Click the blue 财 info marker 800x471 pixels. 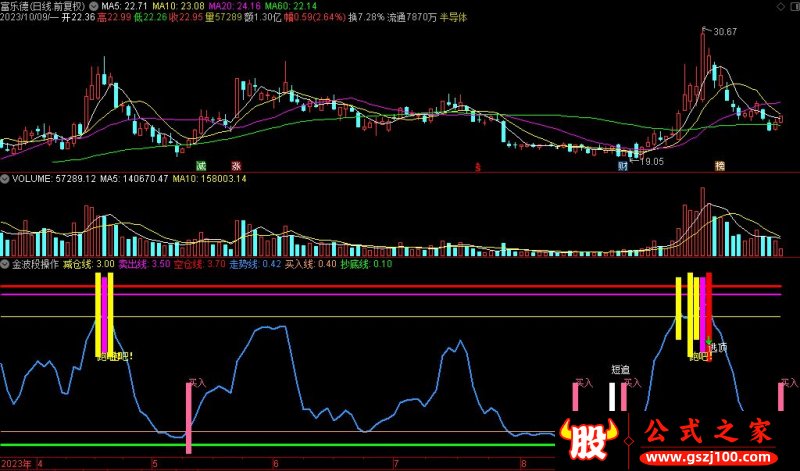(x=622, y=166)
